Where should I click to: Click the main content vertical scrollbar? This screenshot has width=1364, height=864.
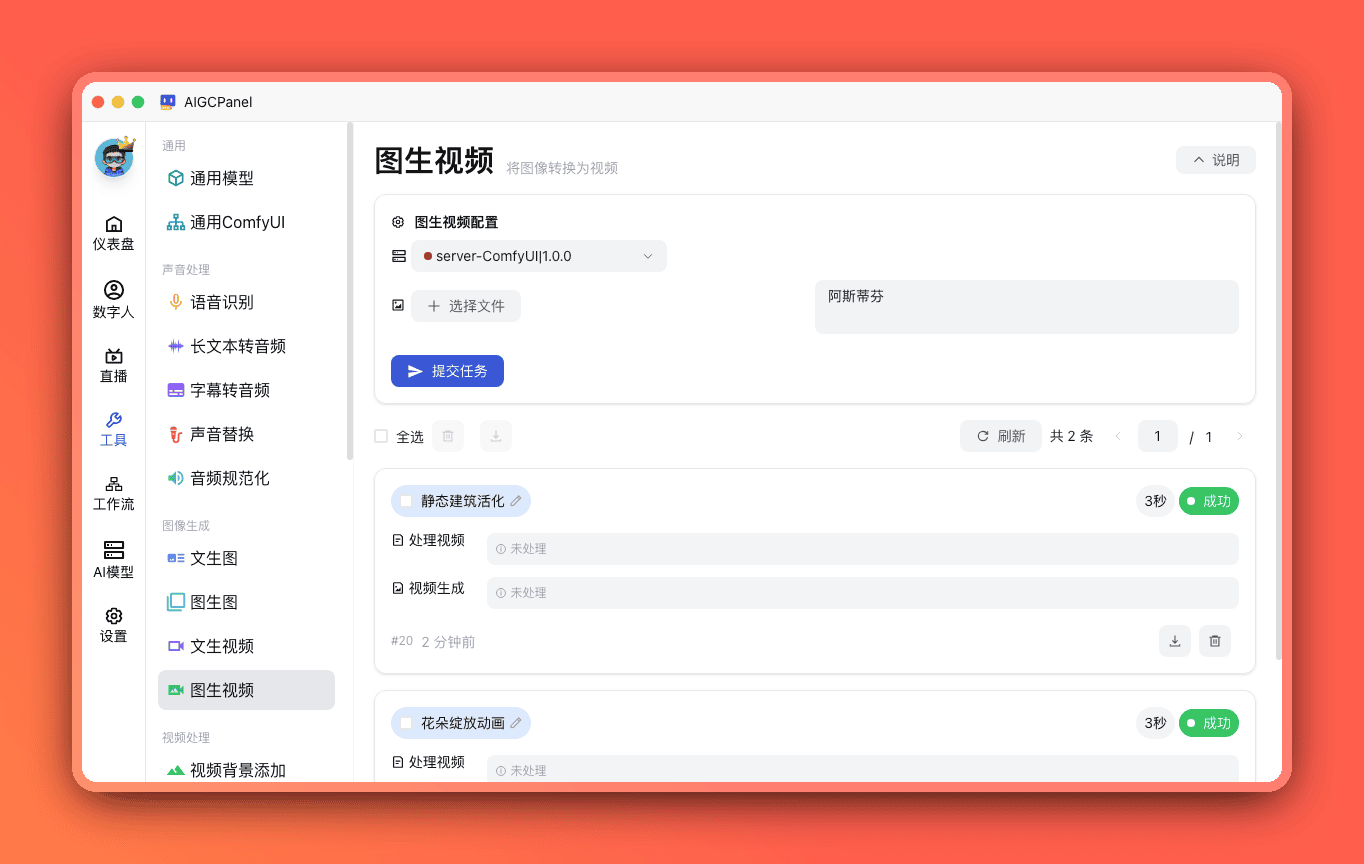click(1278, 390)
